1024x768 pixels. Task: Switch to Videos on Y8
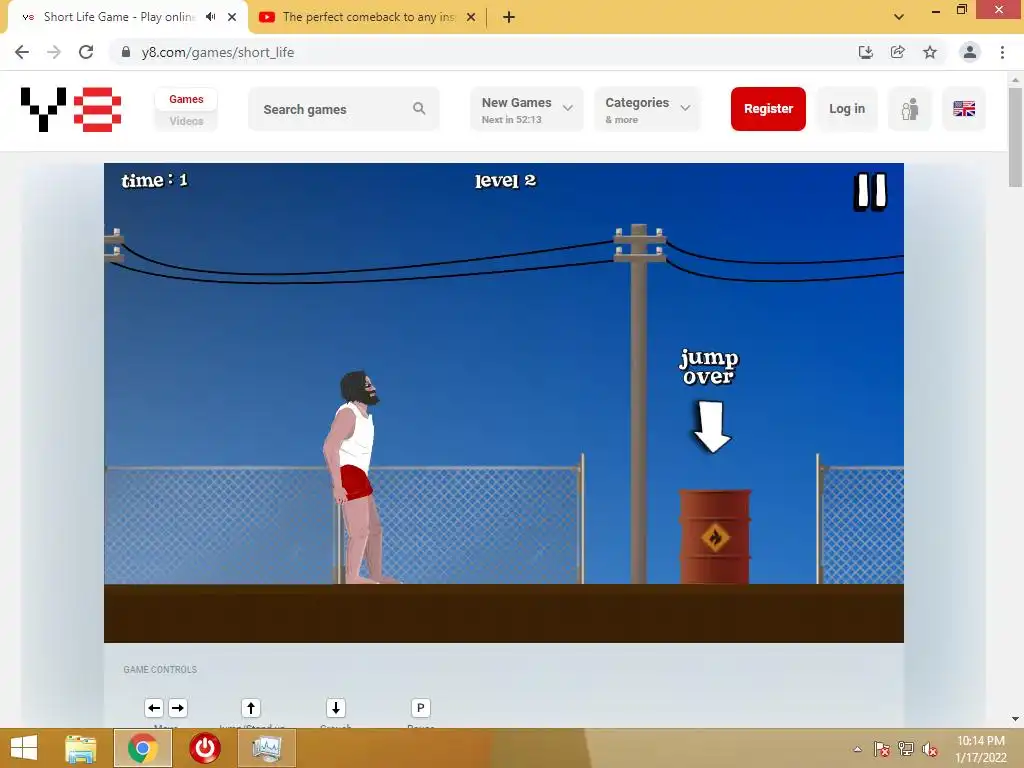pyautogui.click(x=186, y=121)
